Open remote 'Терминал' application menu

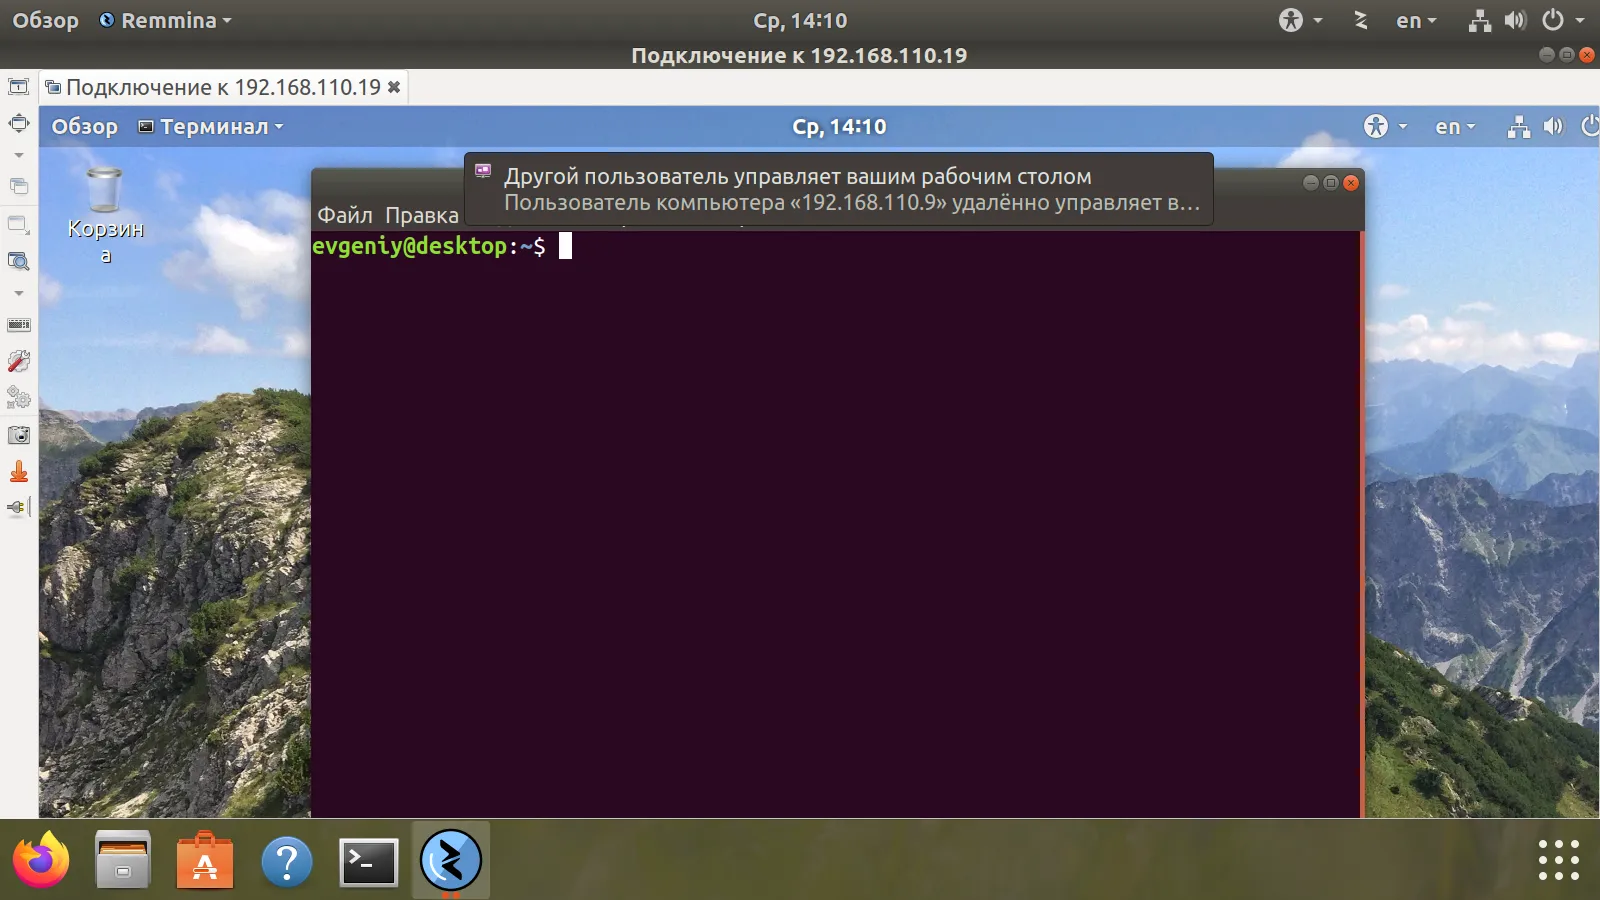pyautogui.click(x=211, y=126)
